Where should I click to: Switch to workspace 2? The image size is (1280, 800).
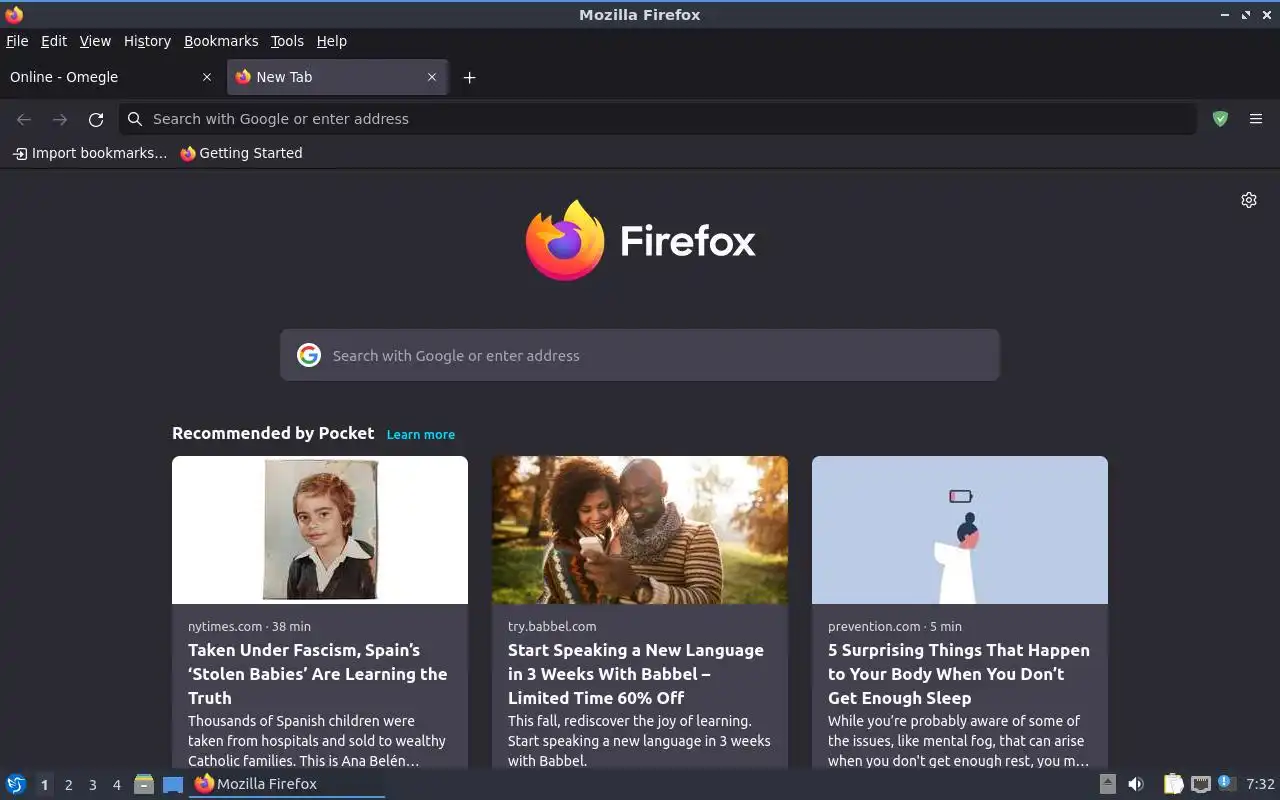pyautogui.click(x=68, y=785)
